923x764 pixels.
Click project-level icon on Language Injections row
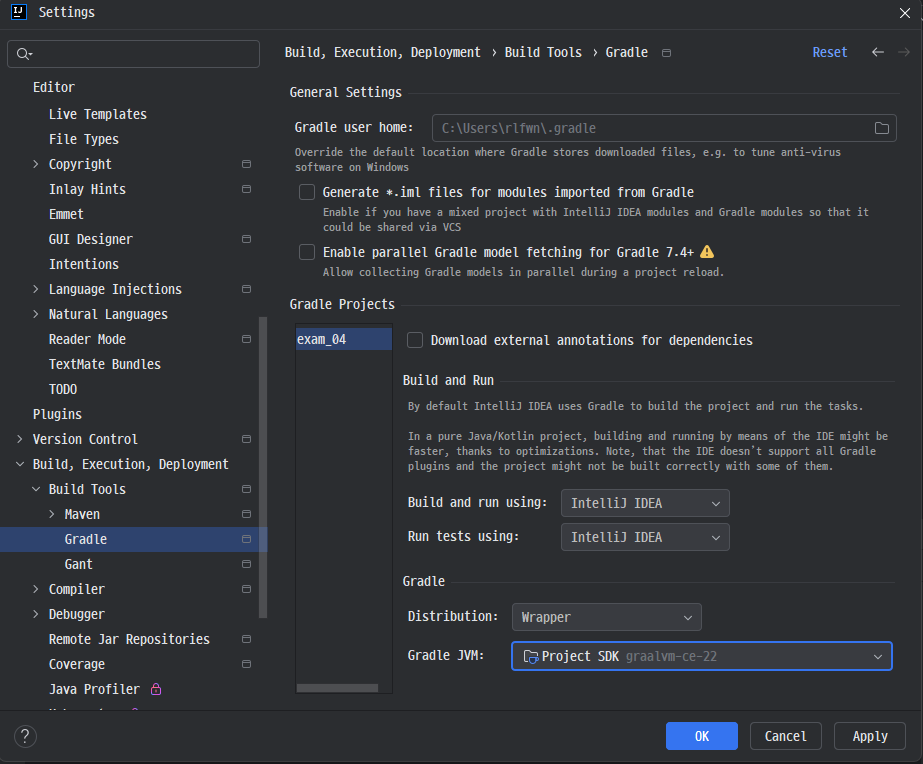(247, 289)
